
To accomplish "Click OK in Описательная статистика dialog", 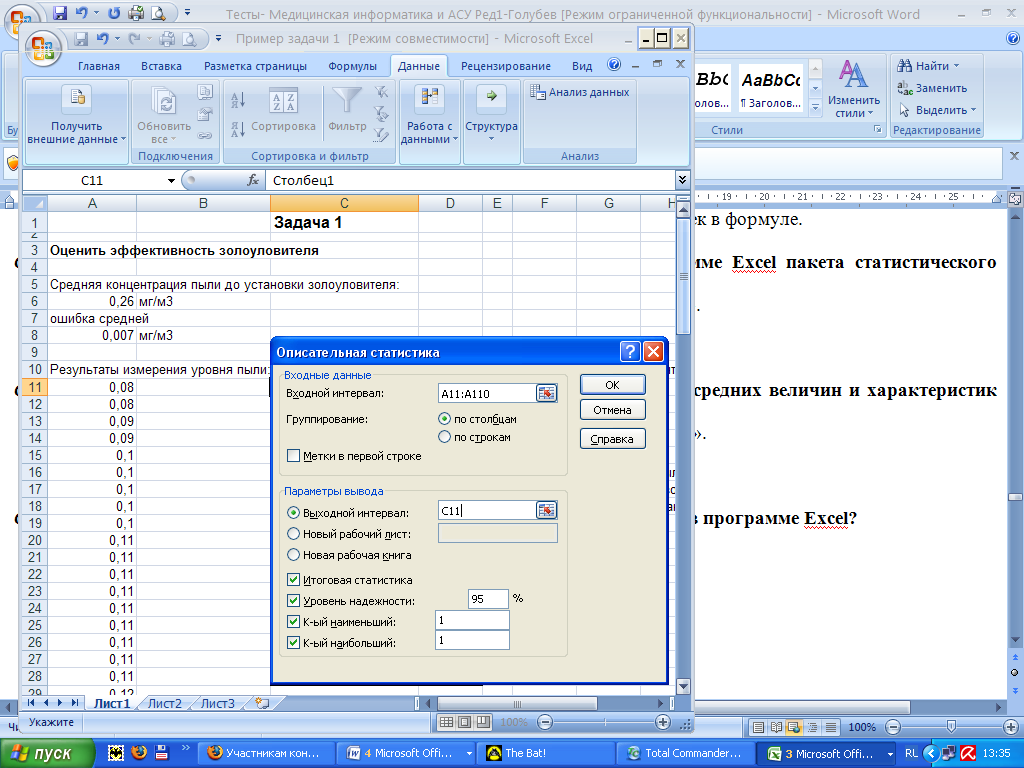I will coord(613,385).
